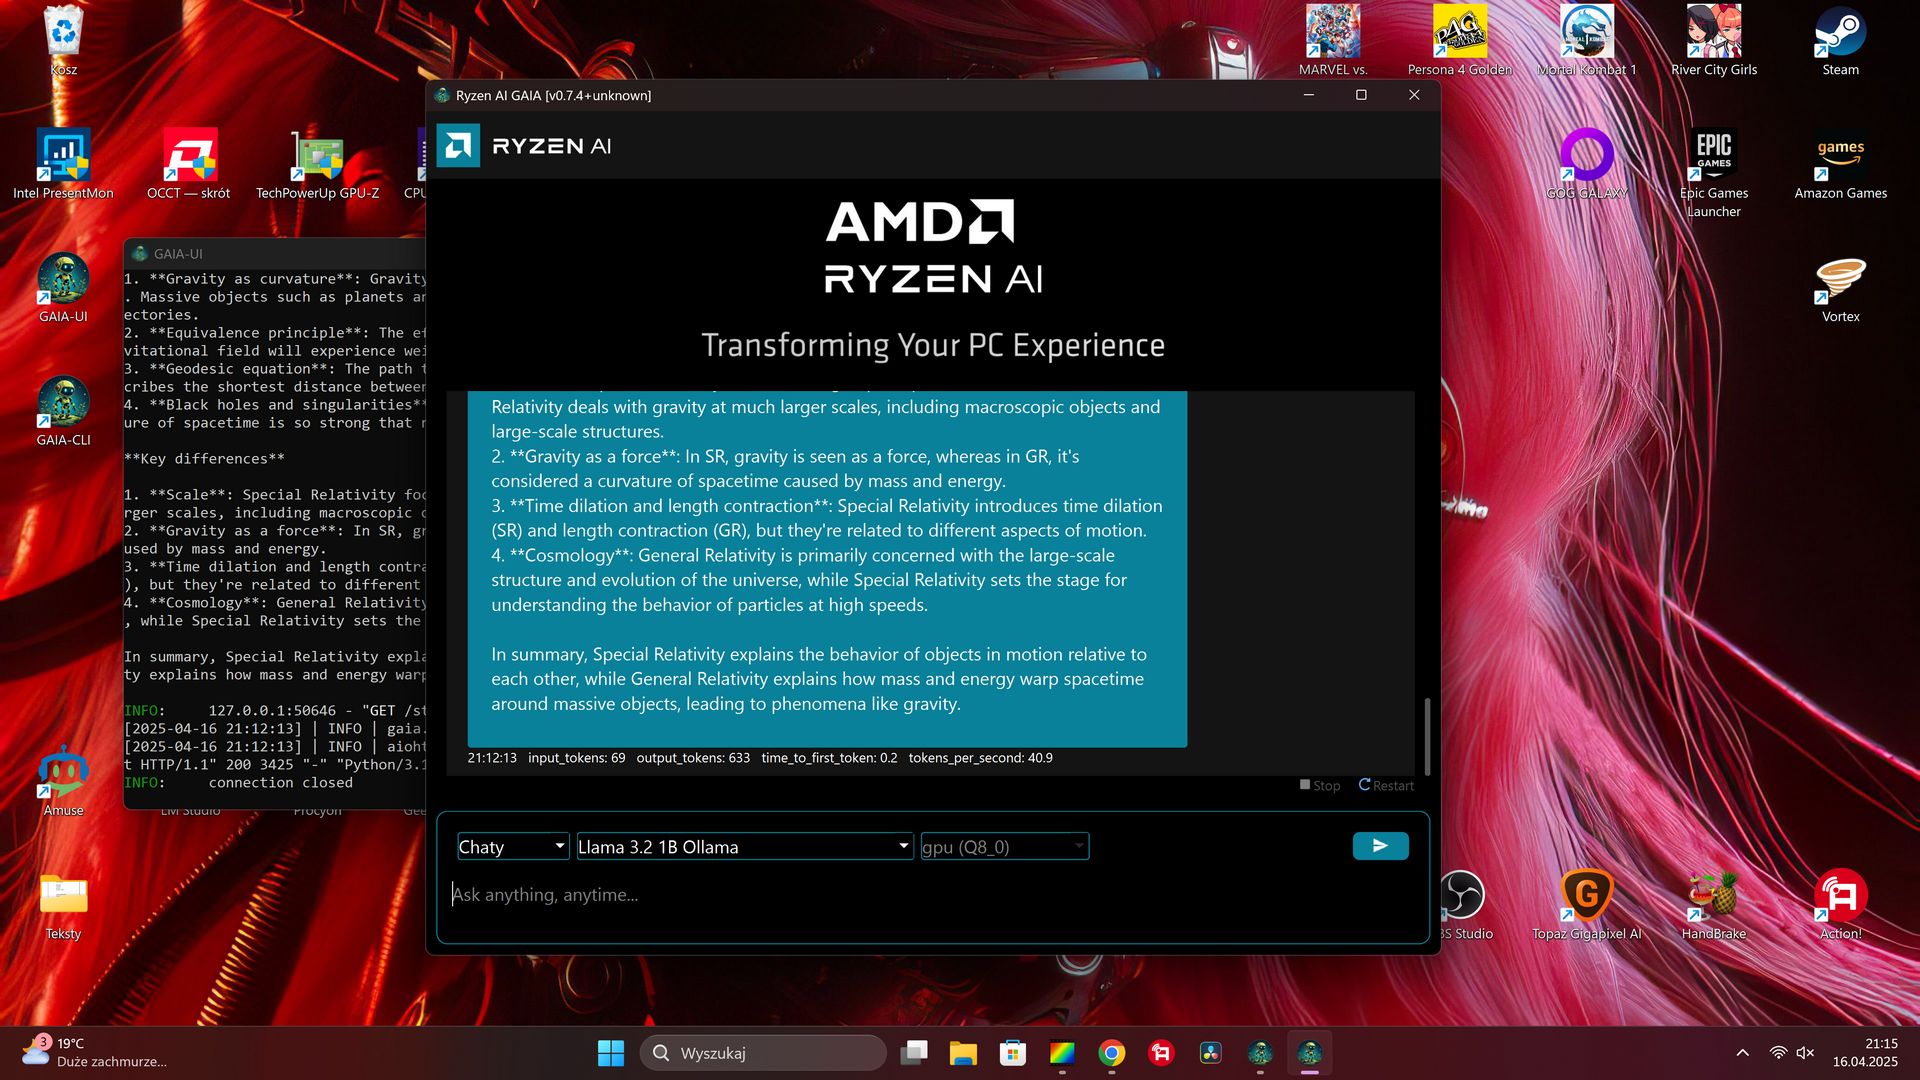
Task: Open the weather widget showing 19°C
Action: click(x=95, y=1053)
